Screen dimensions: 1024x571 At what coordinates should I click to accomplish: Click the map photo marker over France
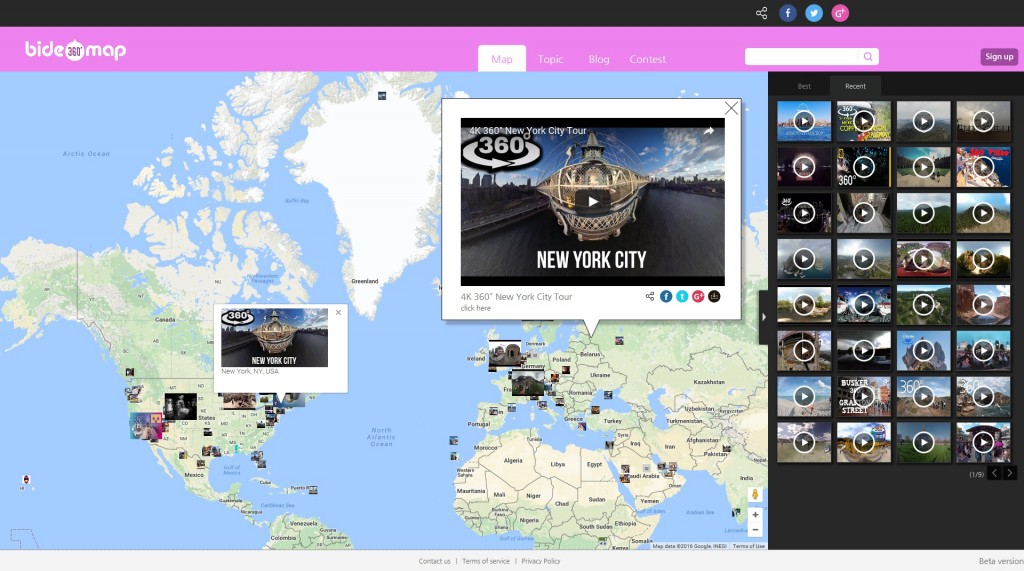(528, 383)
